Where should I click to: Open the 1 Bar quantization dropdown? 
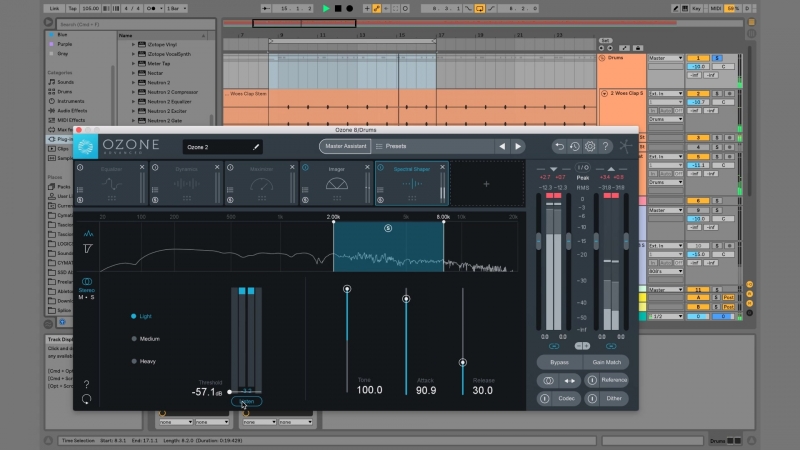pos(177,8)
